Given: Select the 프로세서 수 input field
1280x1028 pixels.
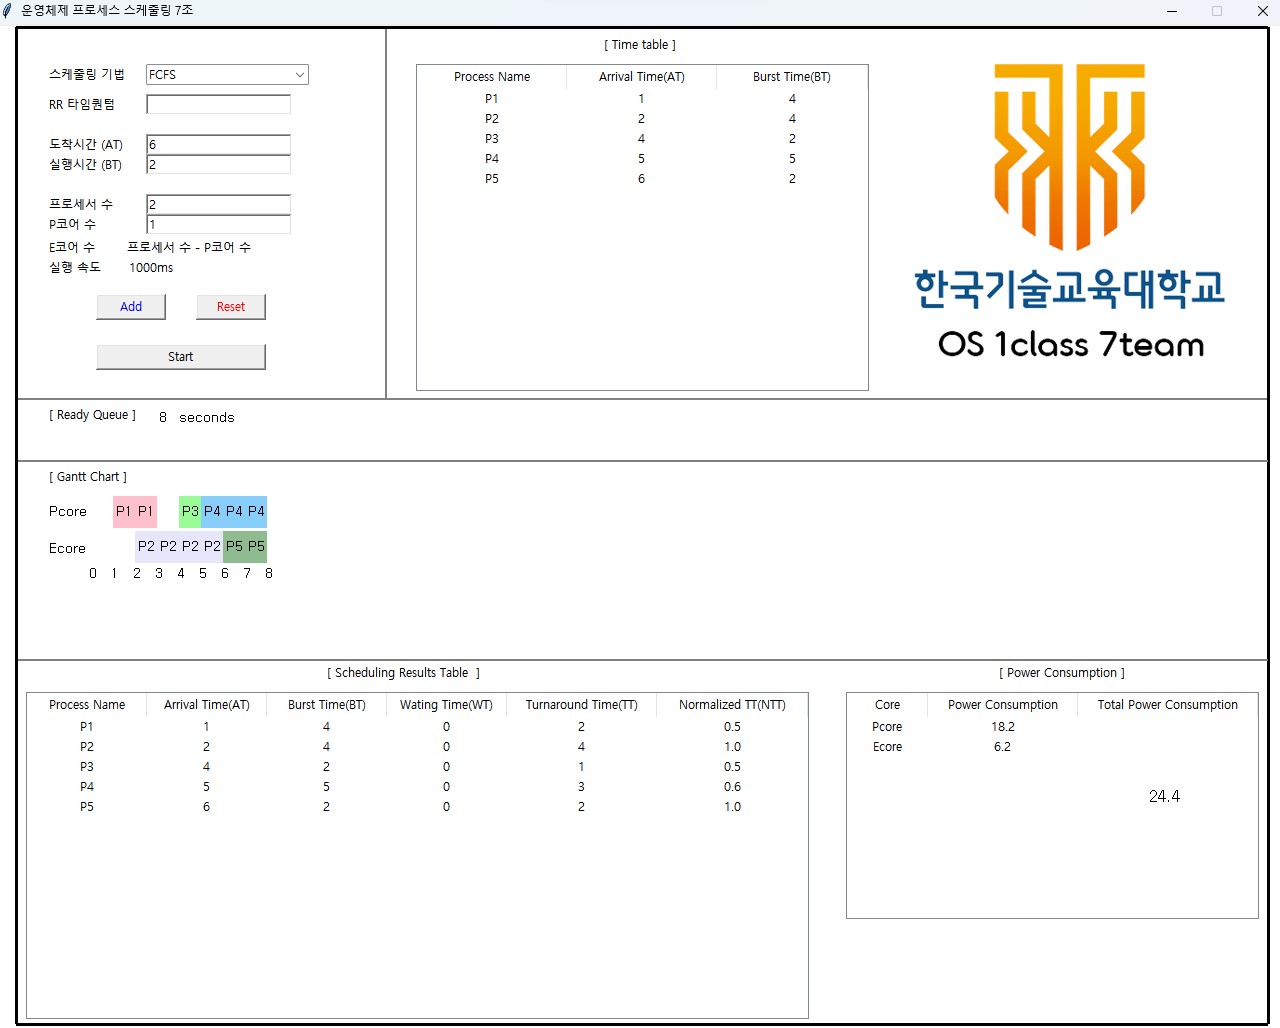Looking at the screenshot, I should tap(218, 204).
